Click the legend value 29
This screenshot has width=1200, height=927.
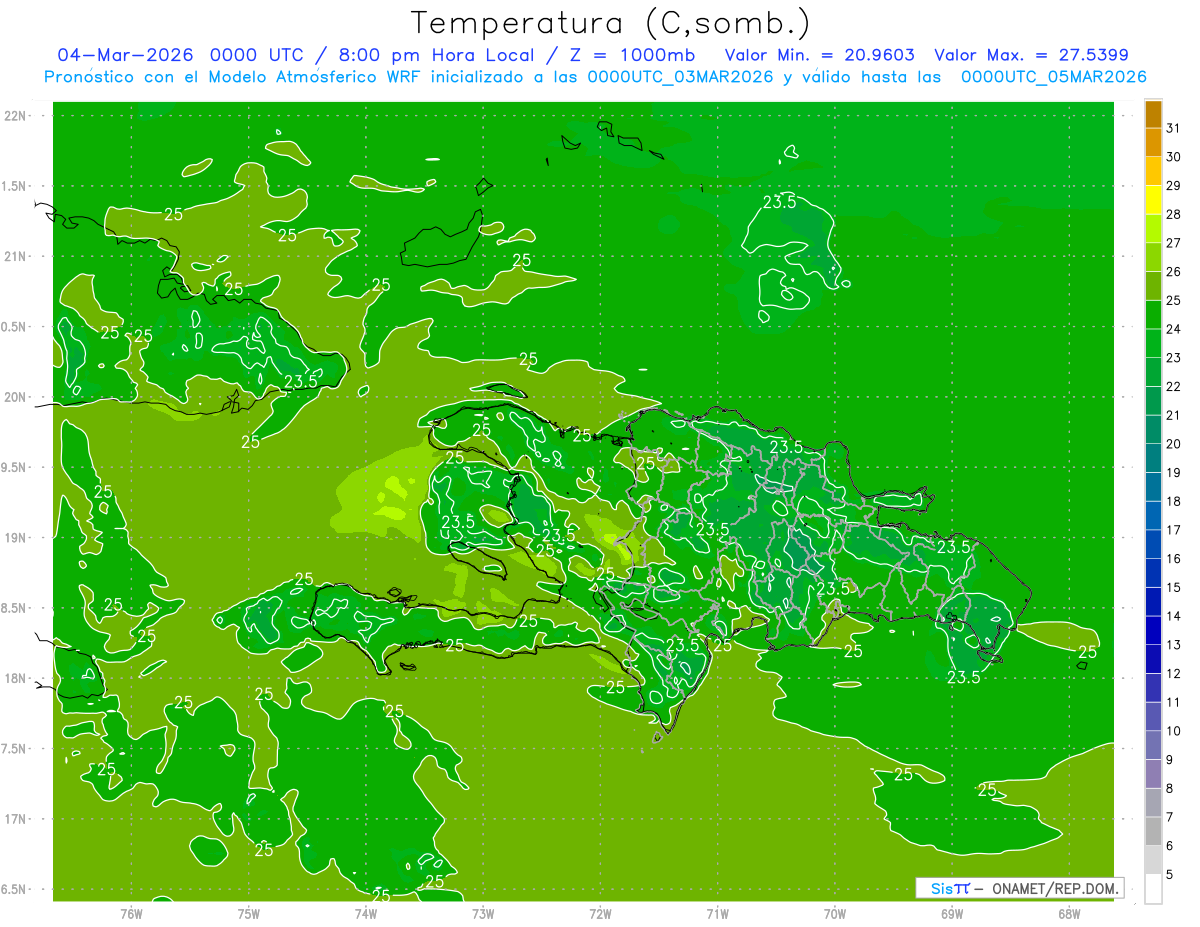[x=1173, y=185]
